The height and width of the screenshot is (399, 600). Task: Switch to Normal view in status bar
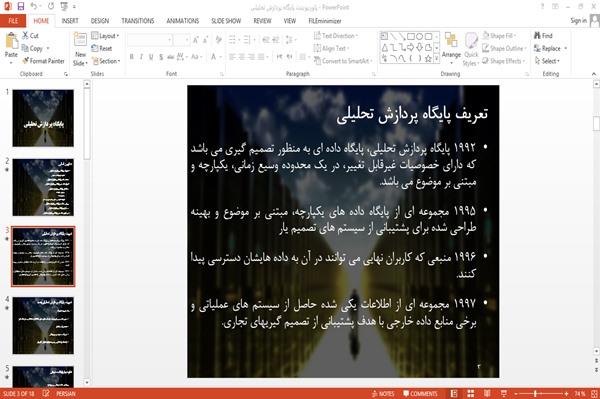pos(454,394)
